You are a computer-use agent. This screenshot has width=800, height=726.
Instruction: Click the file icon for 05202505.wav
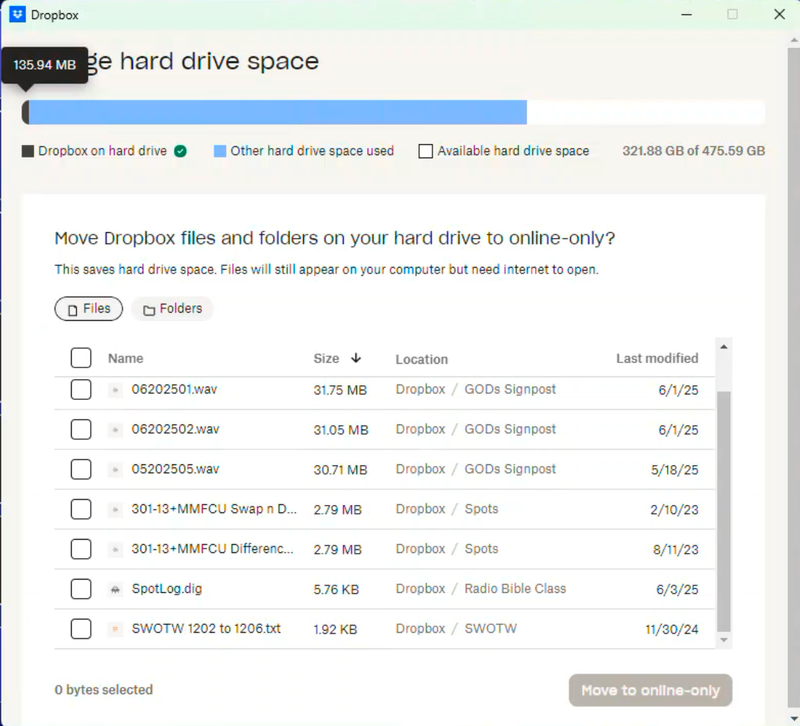coord(115,470)
